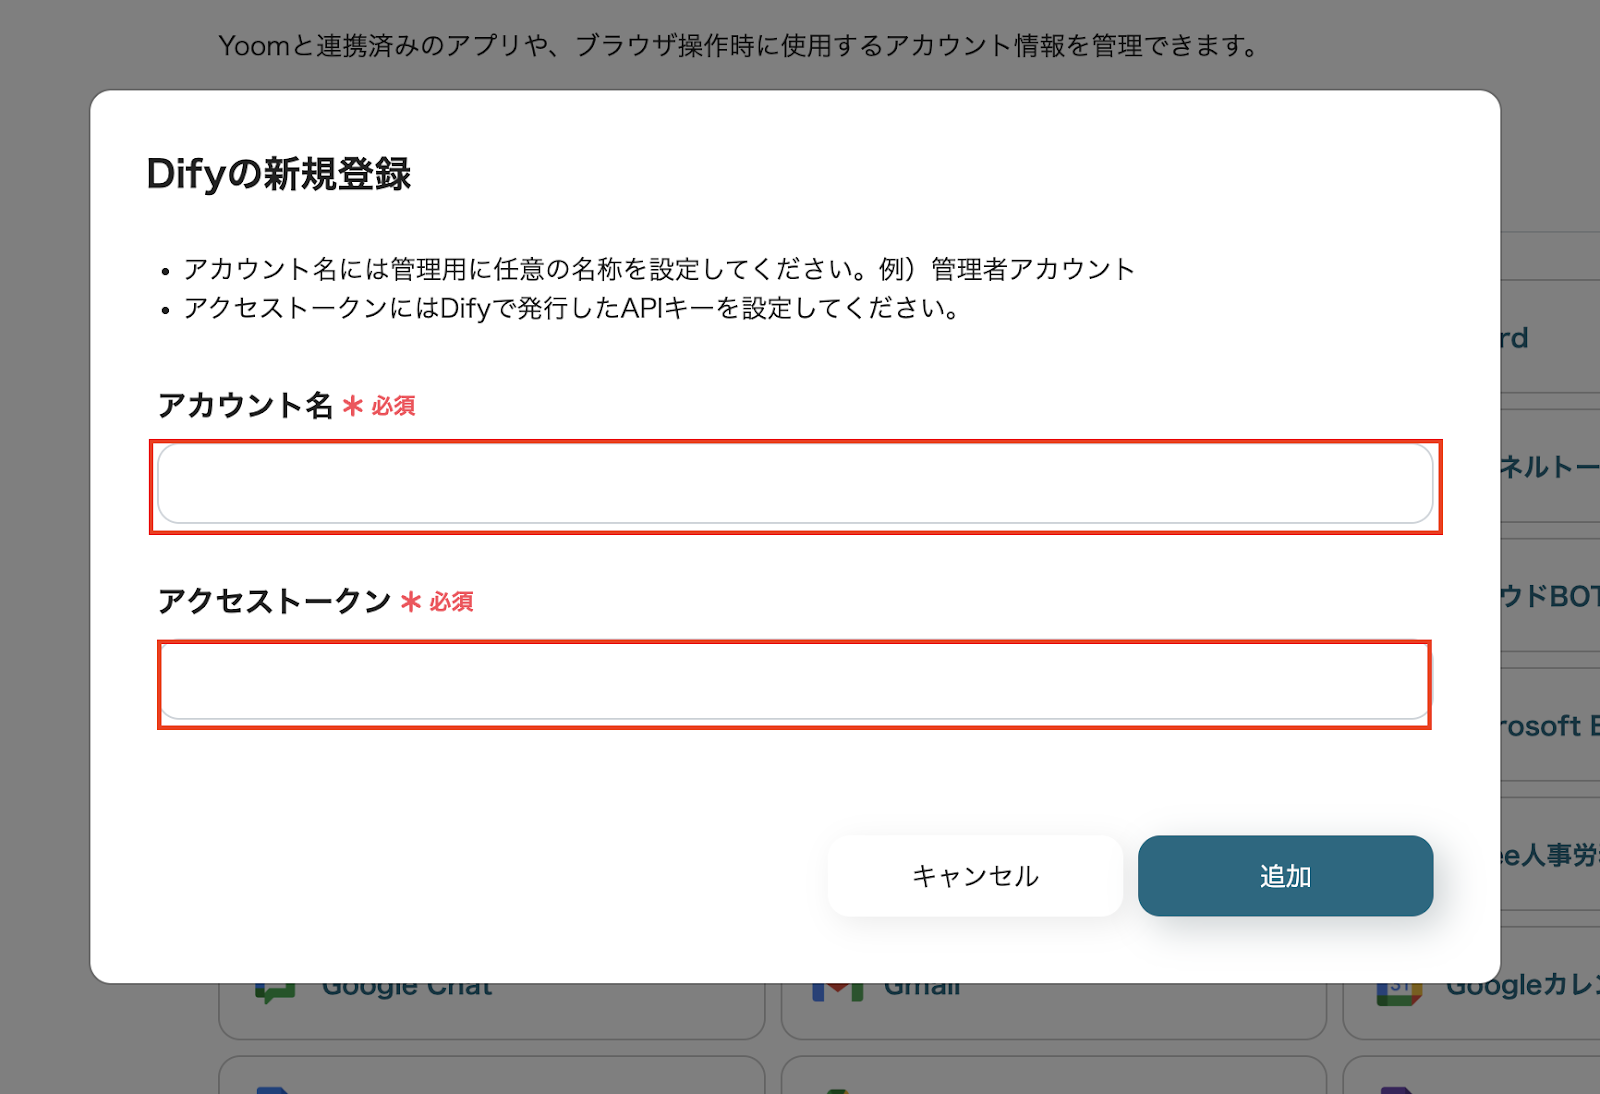The height and width of the screenshot is (1094, 1600).
Task: Focus the アカウント名 input field
Action: coord(795,484)
